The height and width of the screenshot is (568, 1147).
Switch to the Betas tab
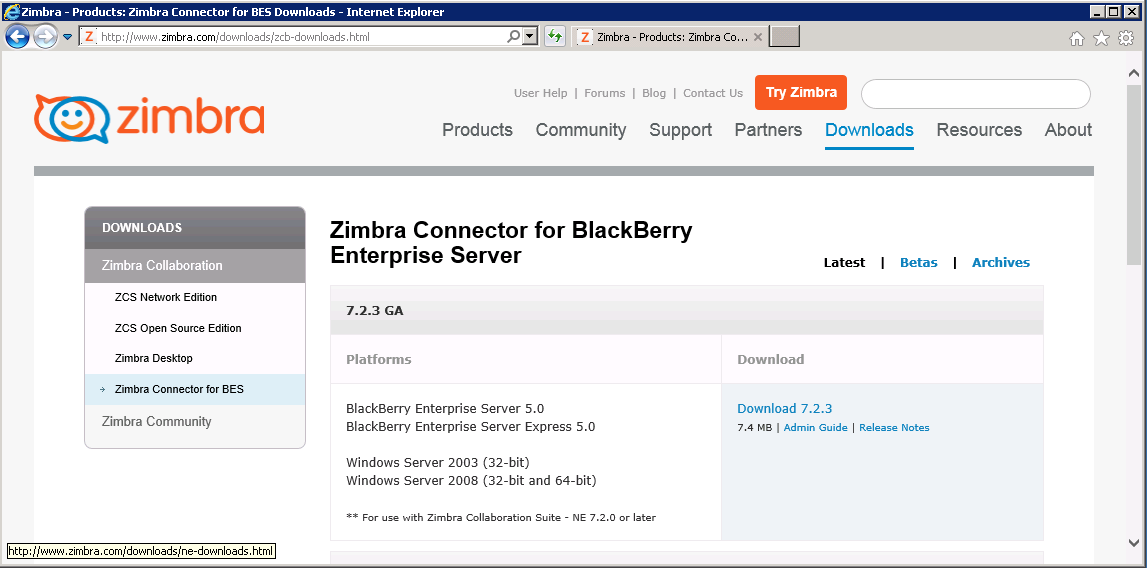918,263
